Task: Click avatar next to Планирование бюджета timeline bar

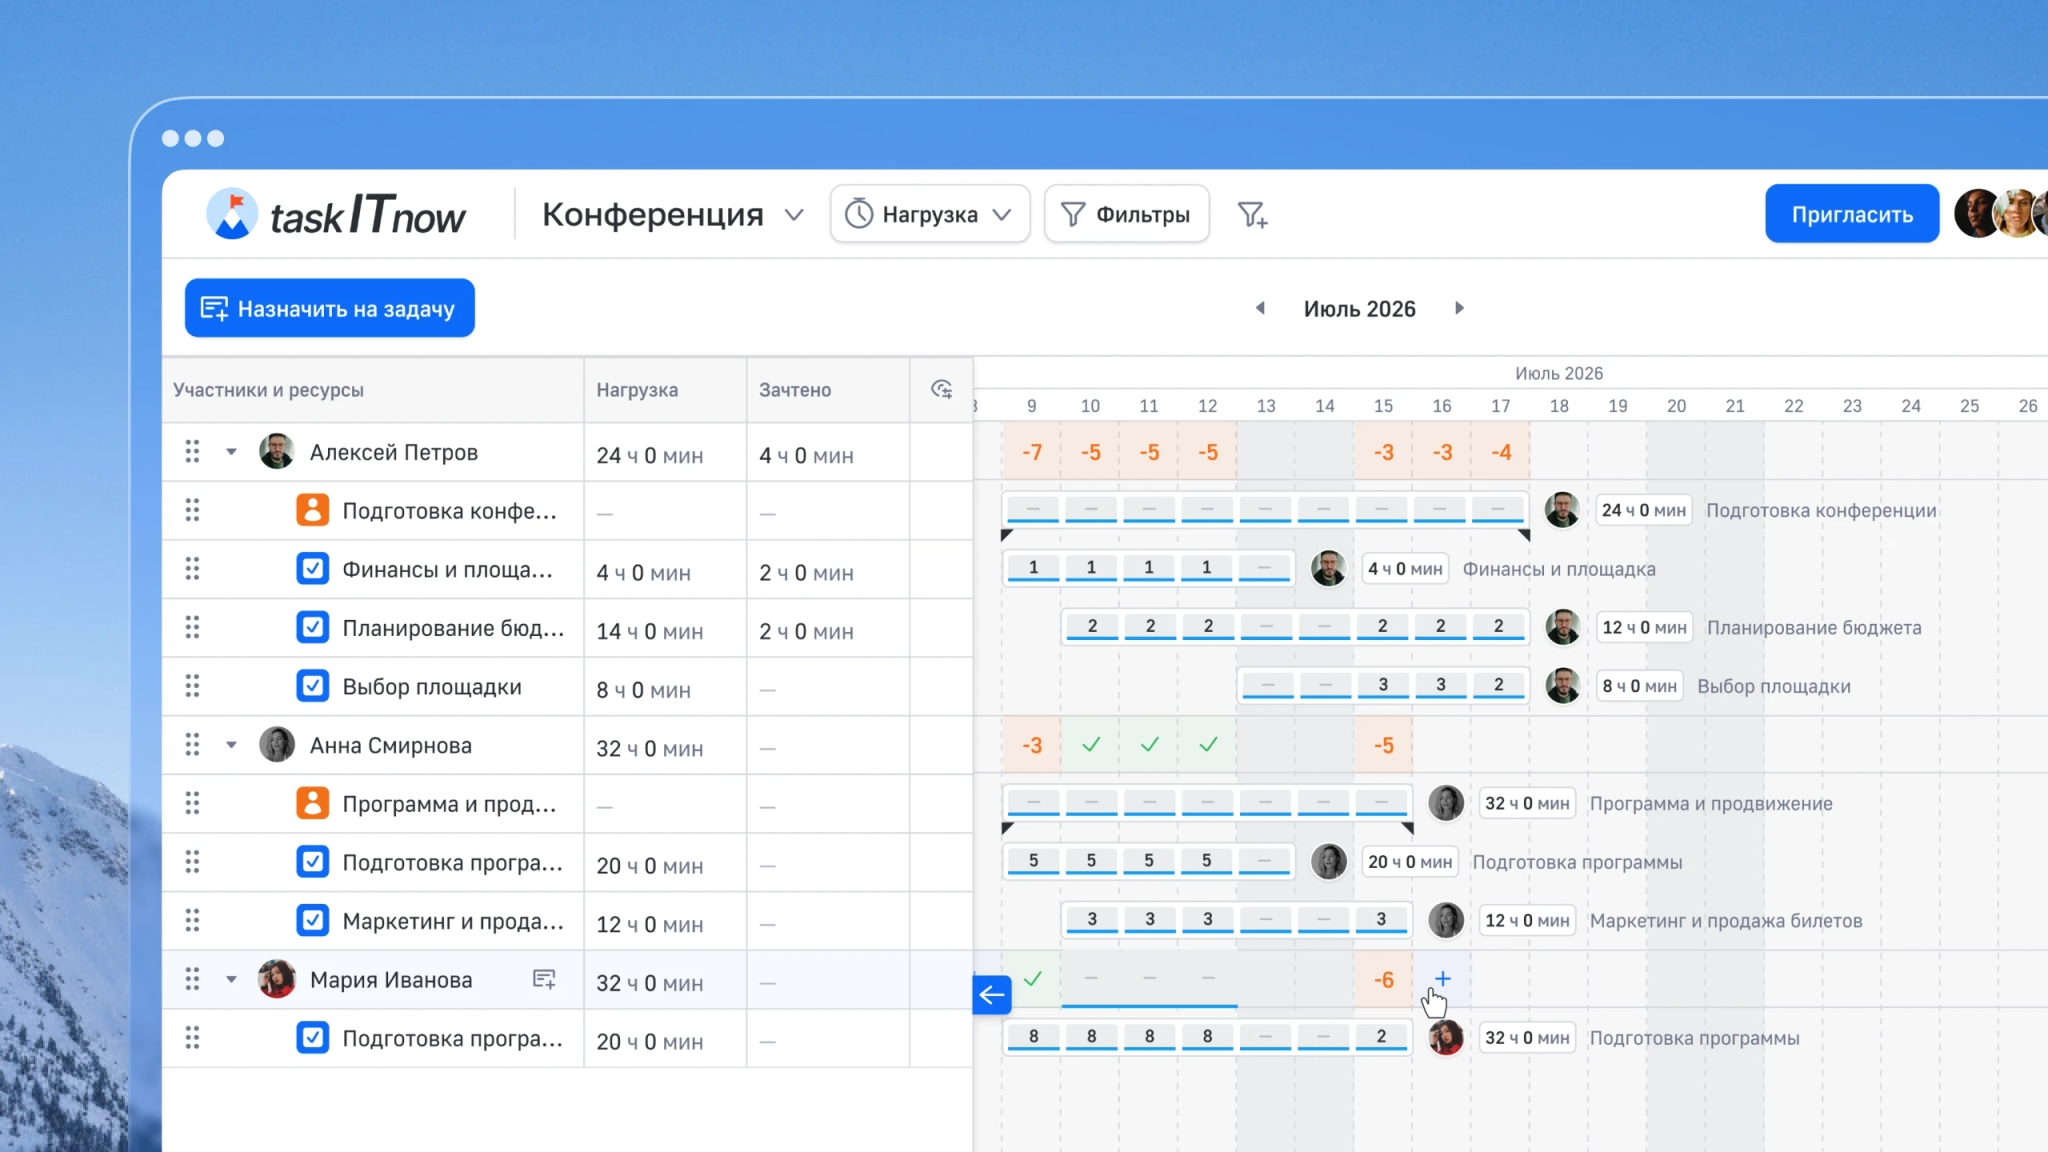Action: pos(1562,627)
